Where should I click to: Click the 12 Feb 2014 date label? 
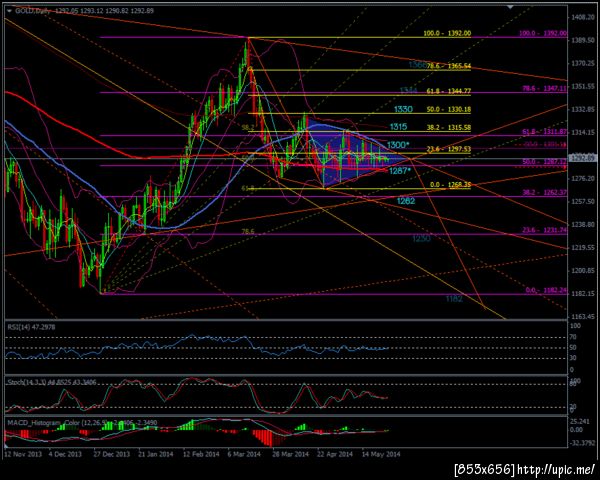point(201,454)
